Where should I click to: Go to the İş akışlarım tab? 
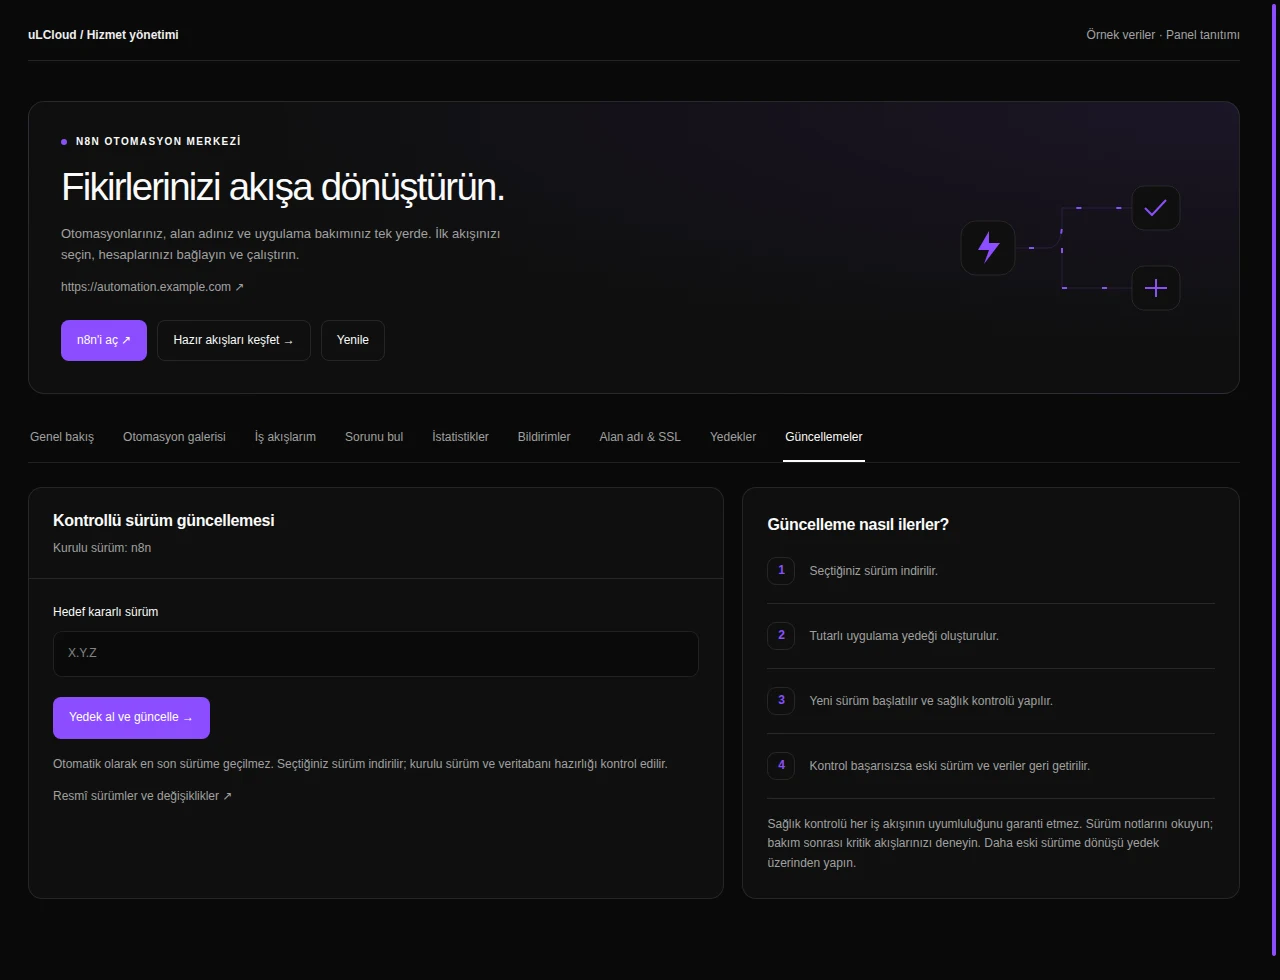(x=285, y=437)
